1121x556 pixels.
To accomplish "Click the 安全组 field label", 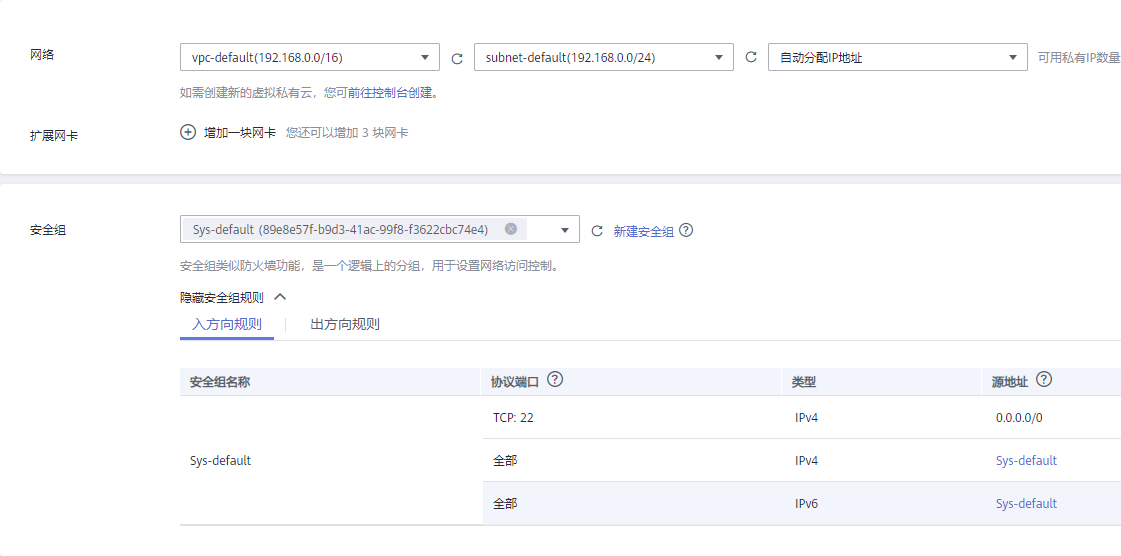I will pyautogui.click(x=48, y=230).
